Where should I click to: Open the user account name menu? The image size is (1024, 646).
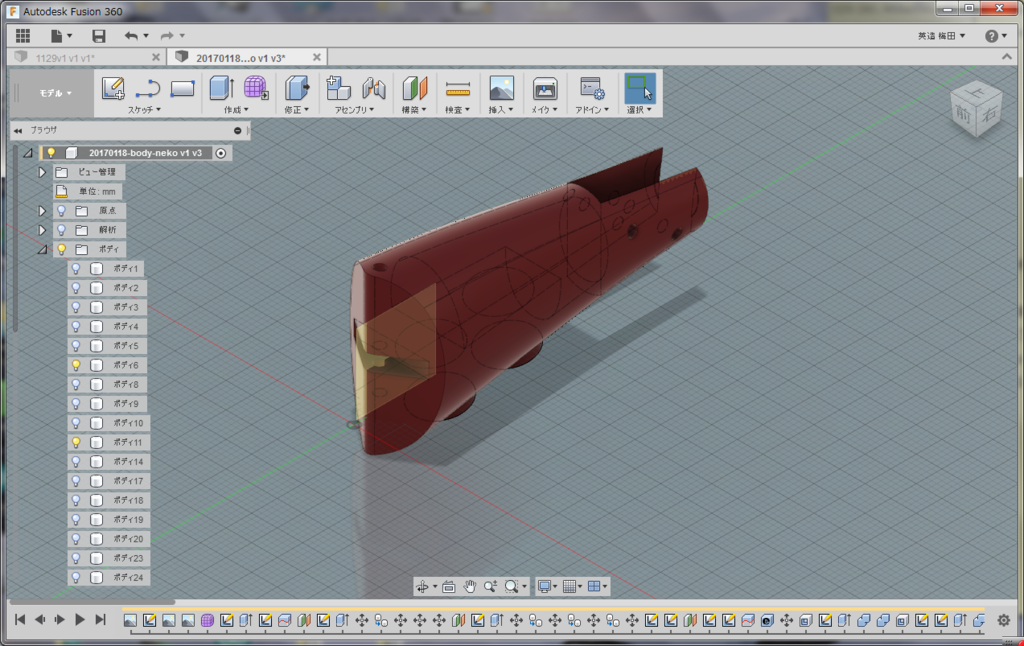(x=941, y=36)
